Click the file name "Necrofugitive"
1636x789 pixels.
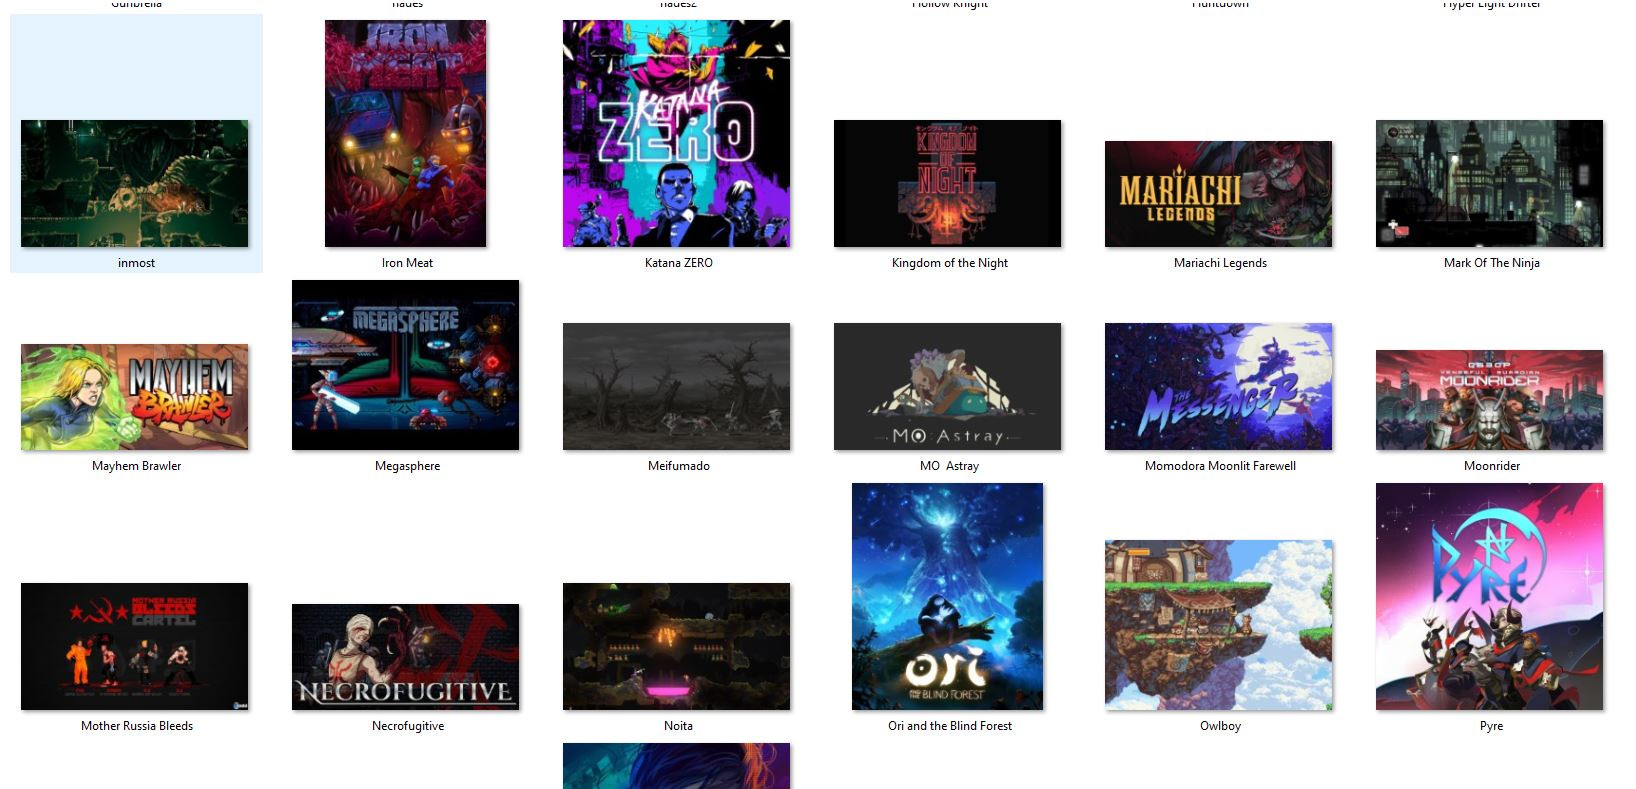click(x=407, y=726)
